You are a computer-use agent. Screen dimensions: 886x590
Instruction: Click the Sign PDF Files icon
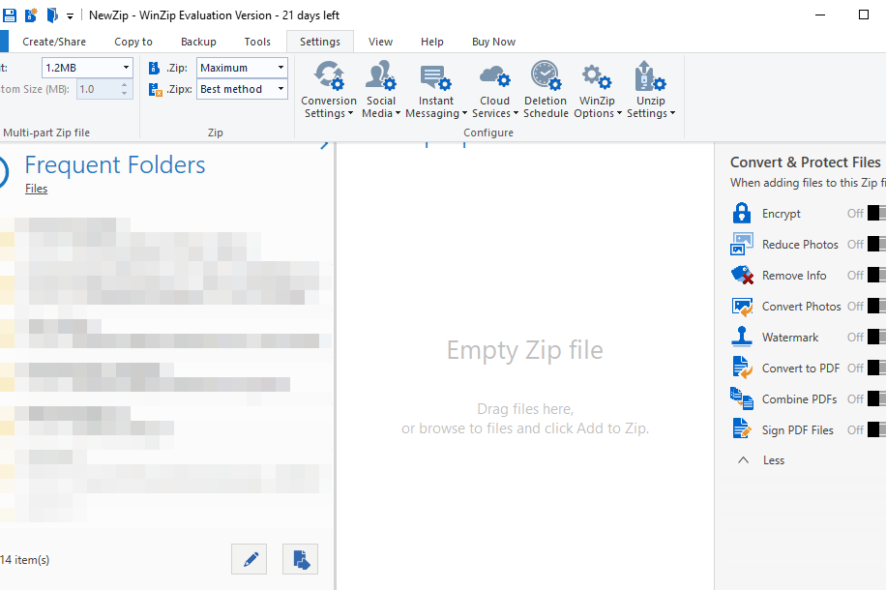coord(742,430)
